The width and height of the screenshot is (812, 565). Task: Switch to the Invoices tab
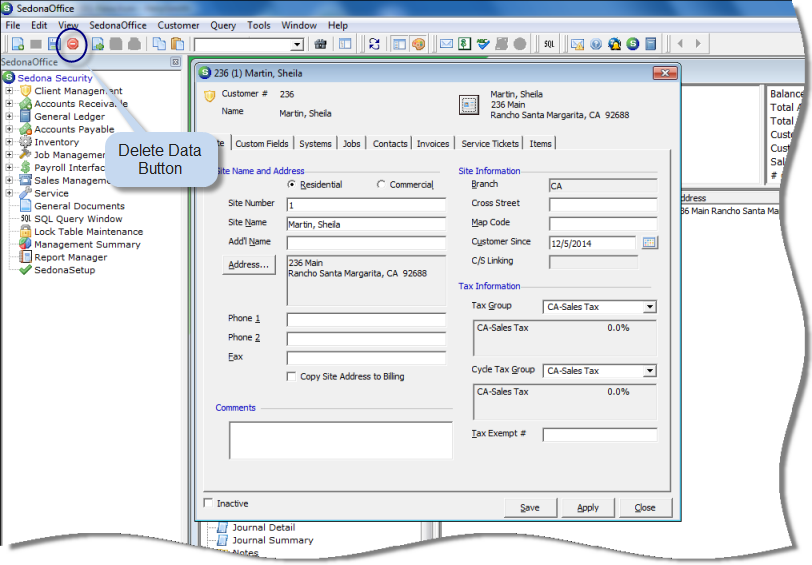[x=433, y=143]
